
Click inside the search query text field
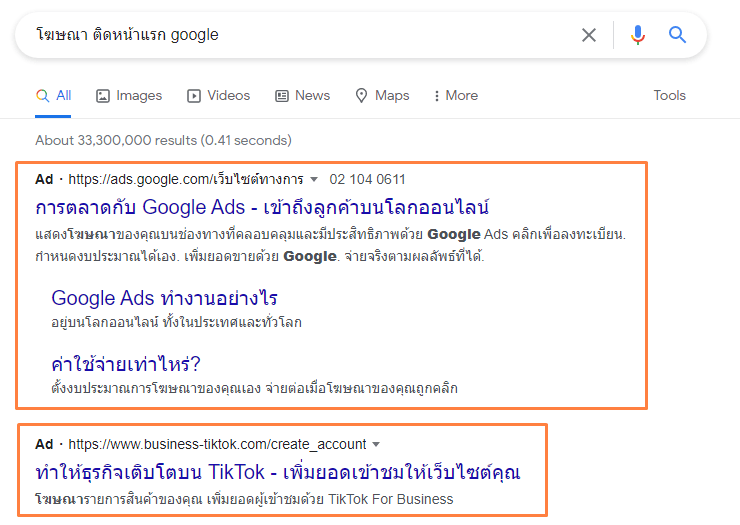coord(302,35)
